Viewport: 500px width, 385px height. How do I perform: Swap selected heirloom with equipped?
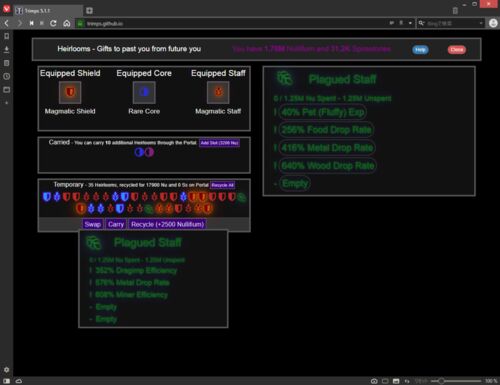tap(93, 224)
